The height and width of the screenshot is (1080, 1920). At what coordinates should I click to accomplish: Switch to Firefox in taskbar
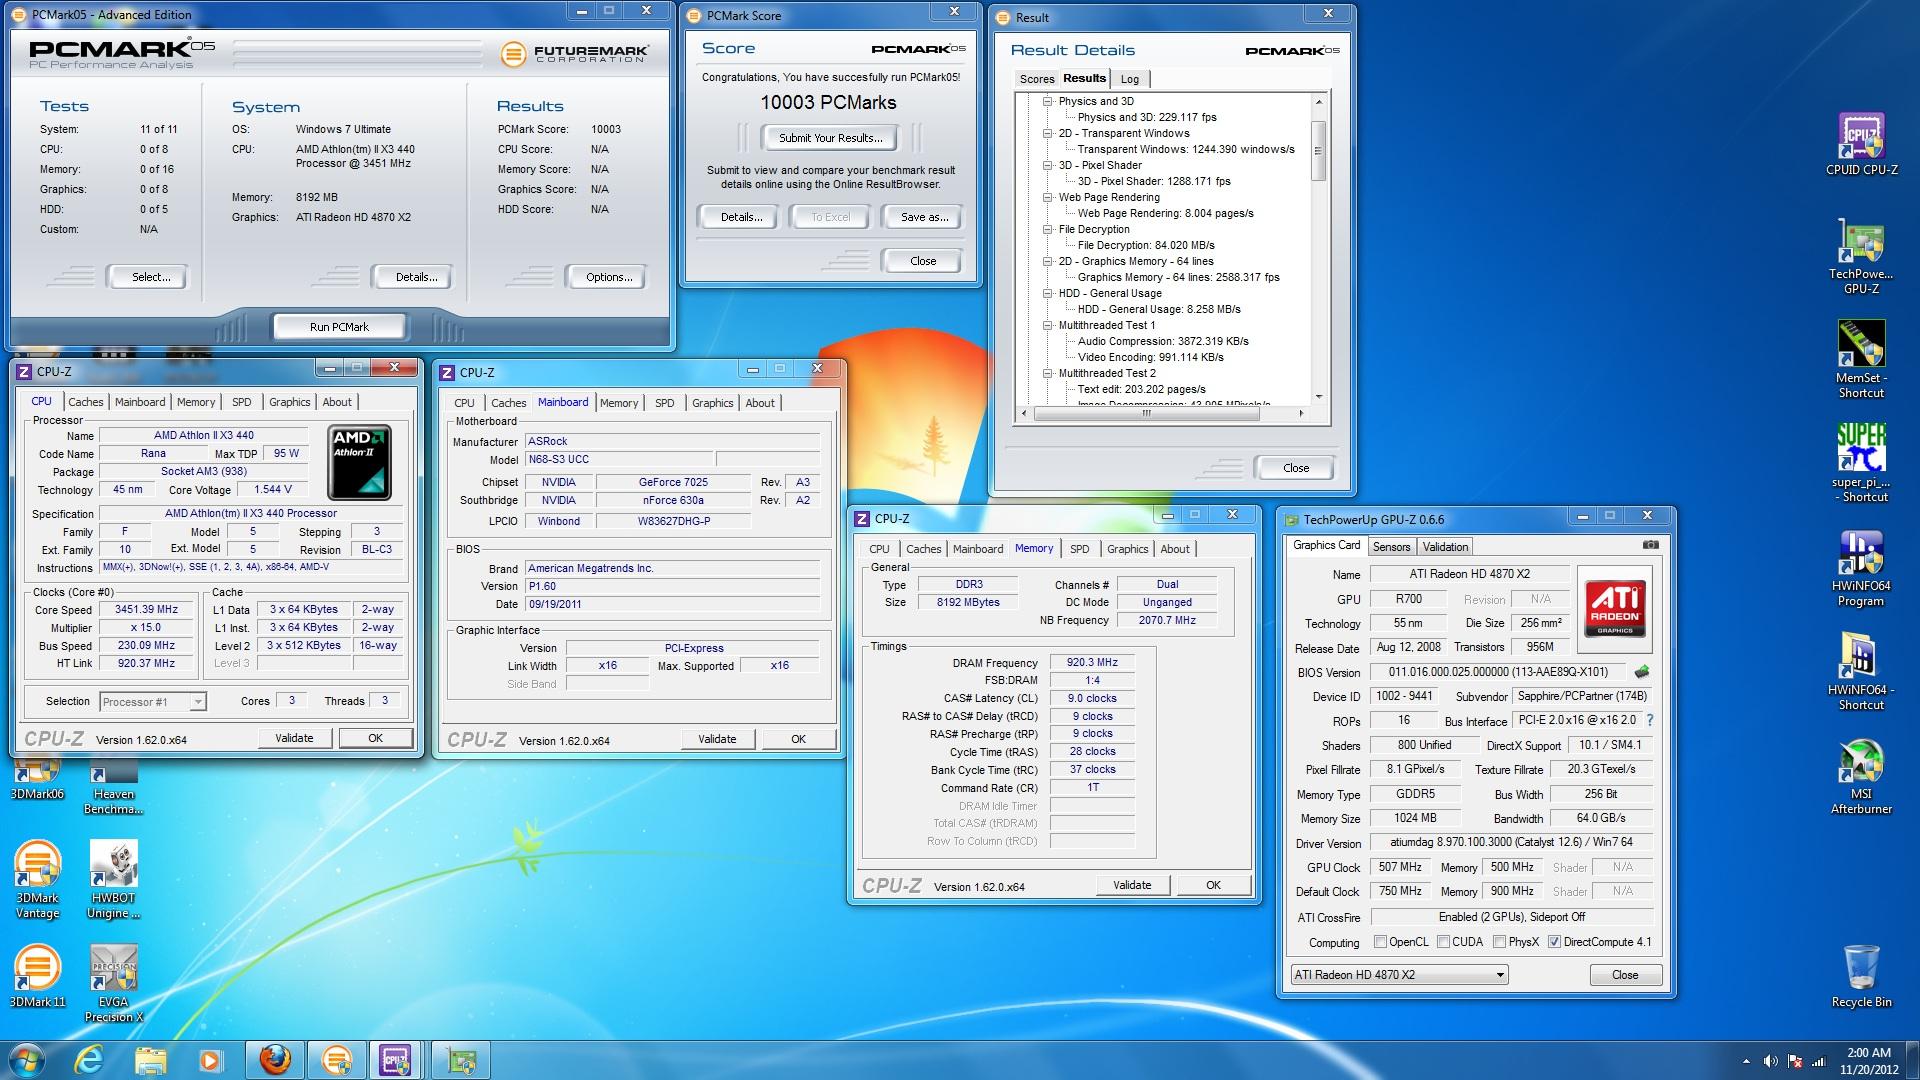275,1059
